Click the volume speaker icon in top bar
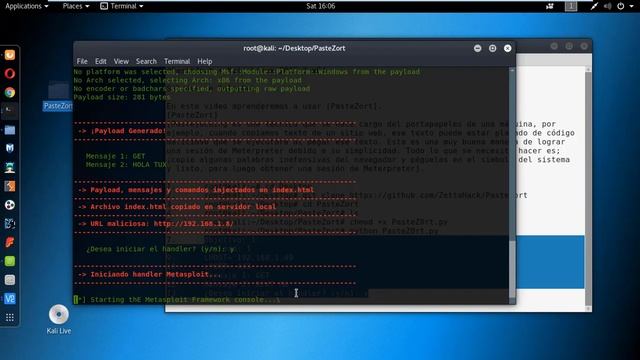 click(x=607, y=6)
